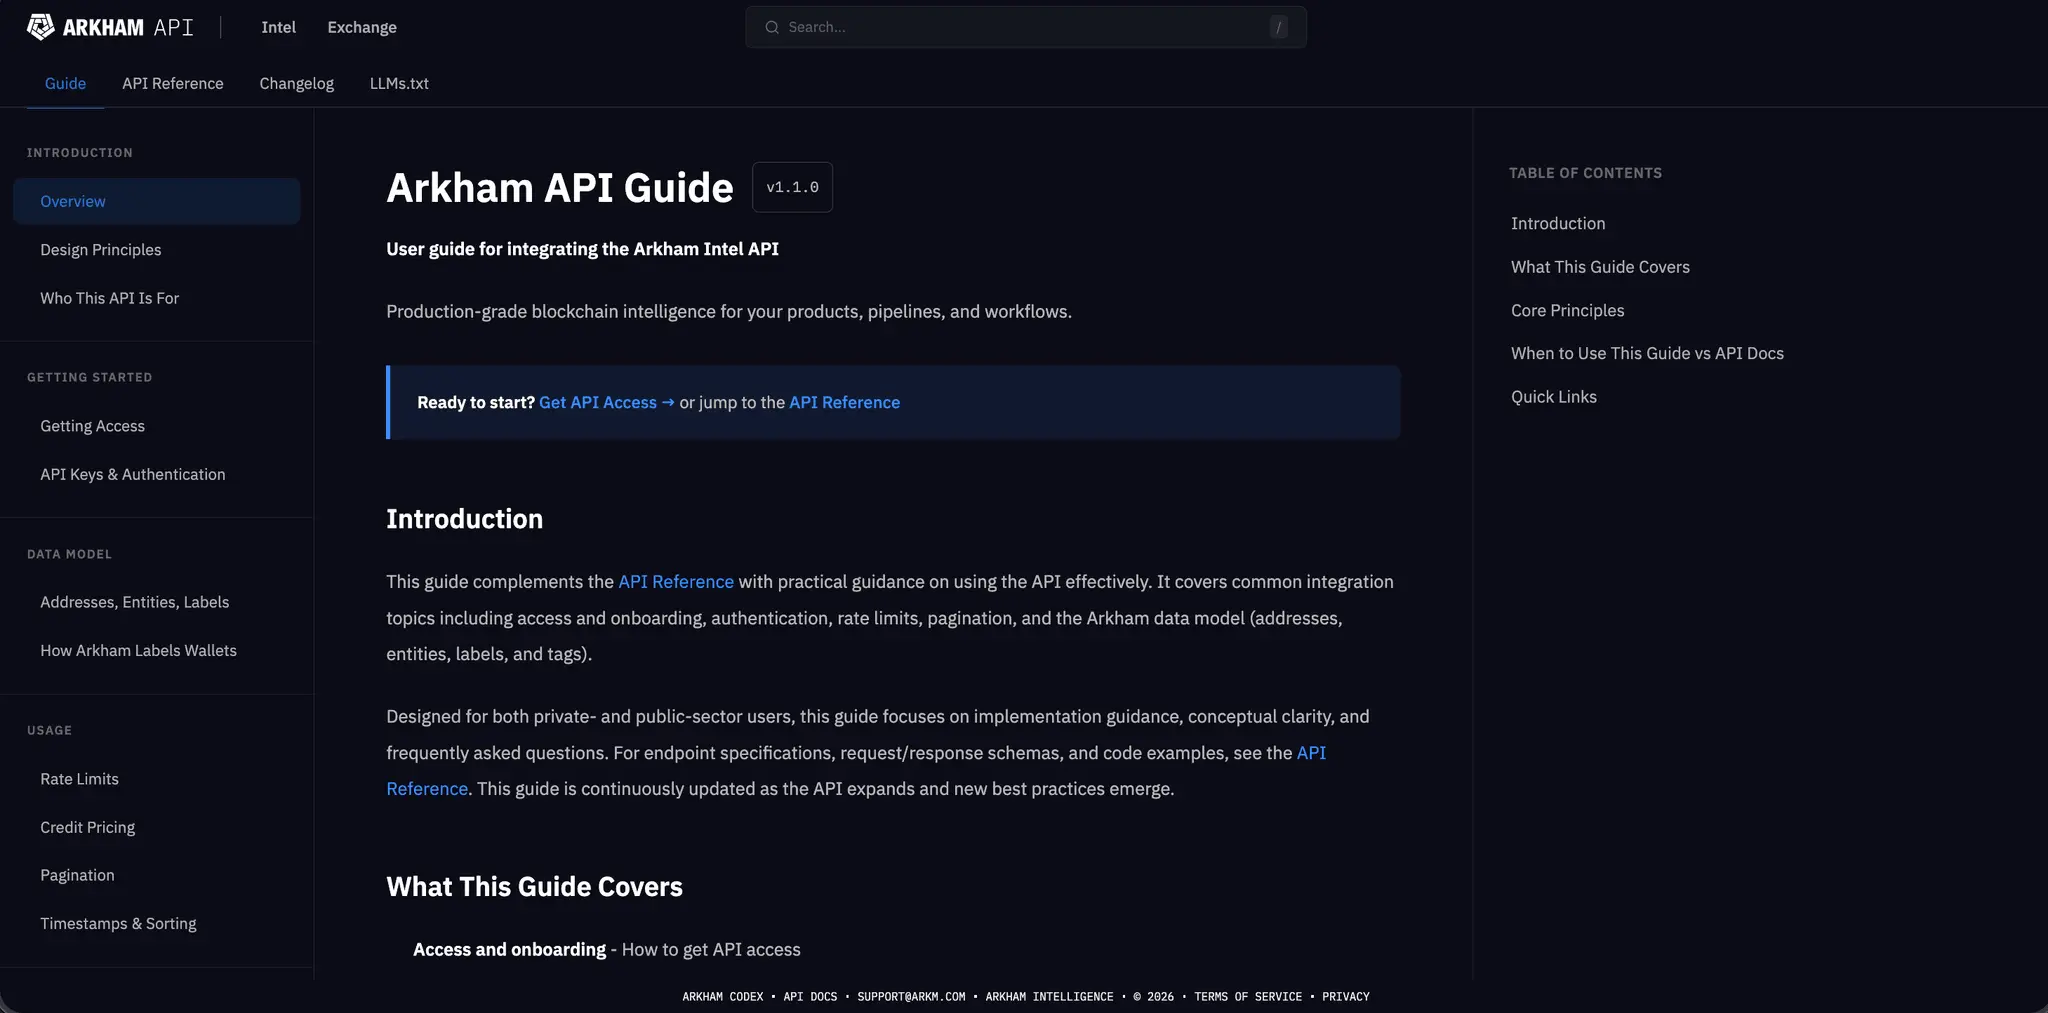Open Design Principles sidebar page

[x=101, y=249]
